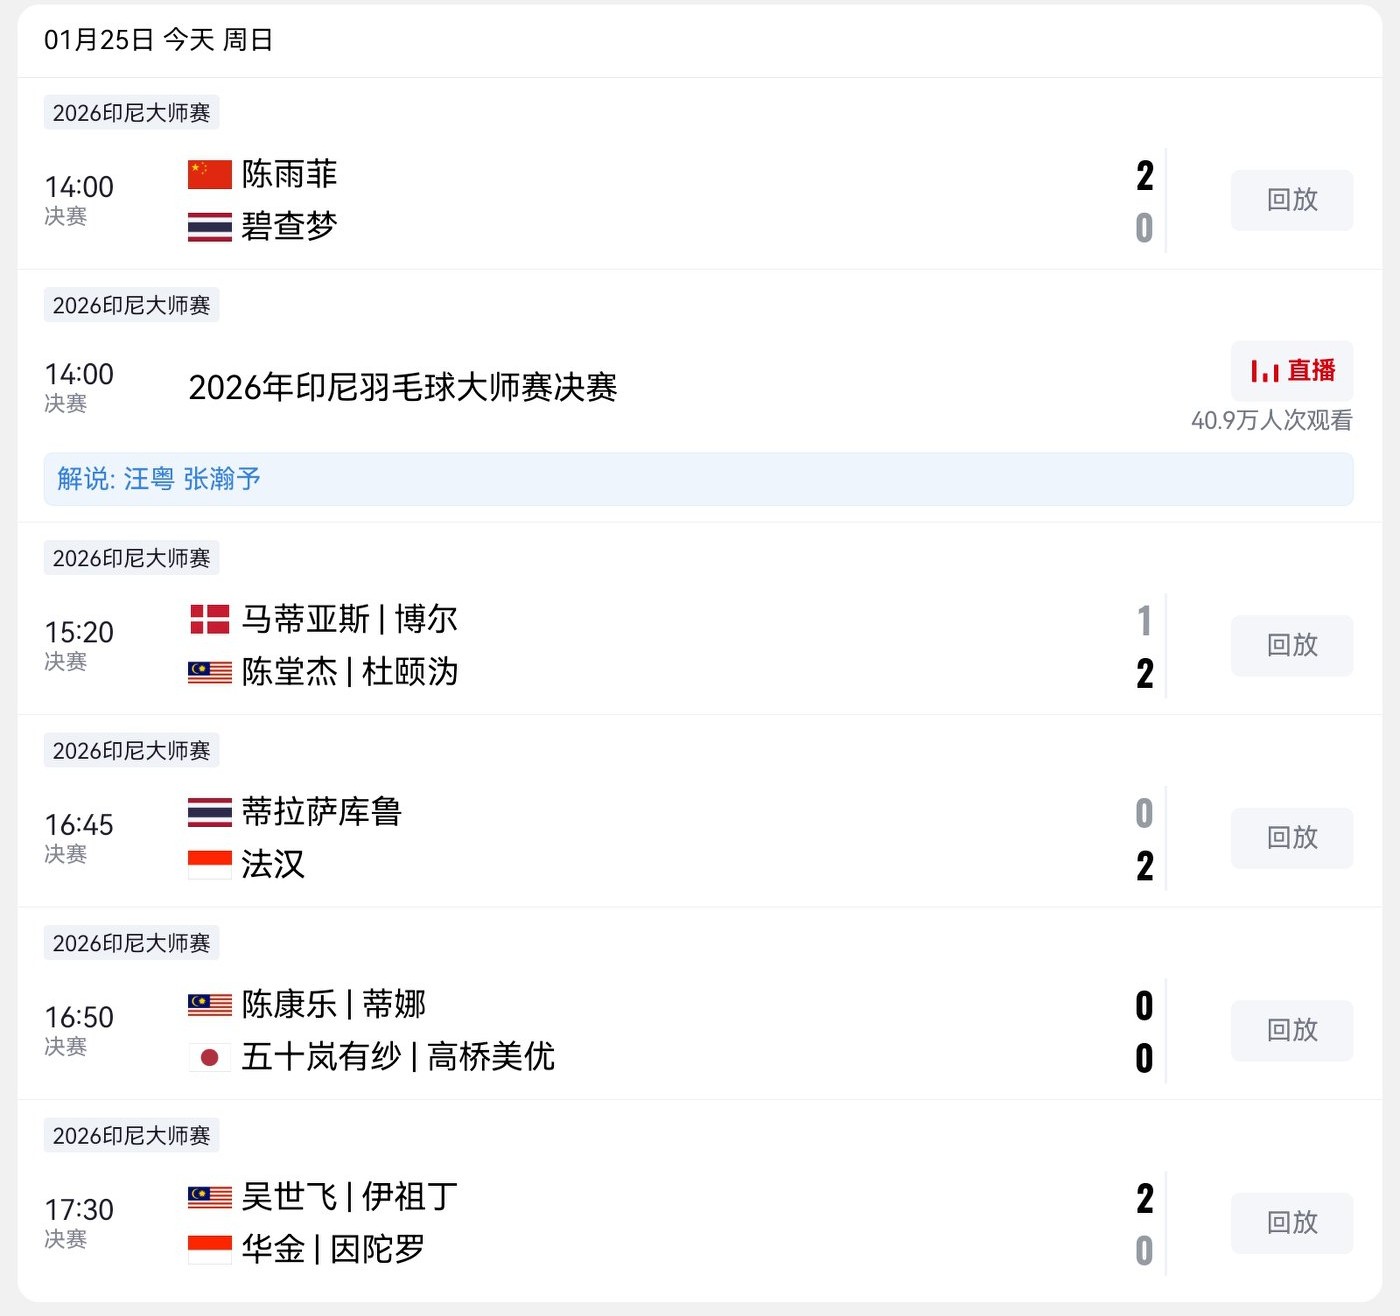Image resolution: width=1400 pixels, height=1316 pixels.
Task: Select player name 陈雨菲
Action: [x=289, y=174]
